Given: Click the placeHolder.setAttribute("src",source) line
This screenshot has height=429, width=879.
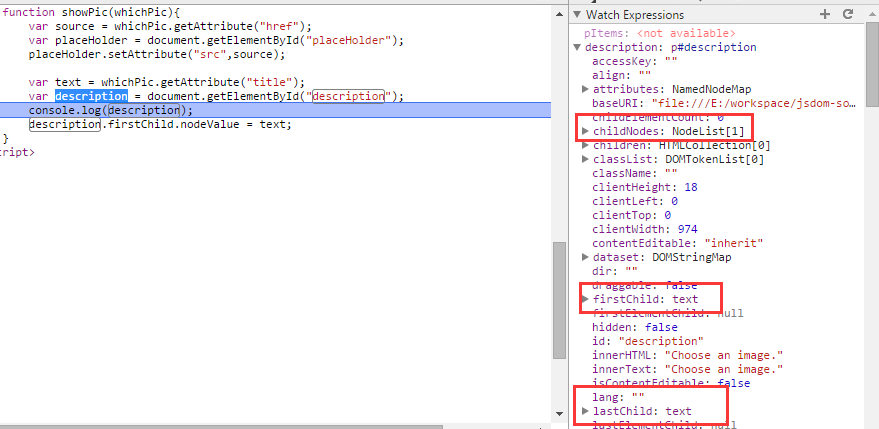Looking at the screenshot, I should [157, 54].
